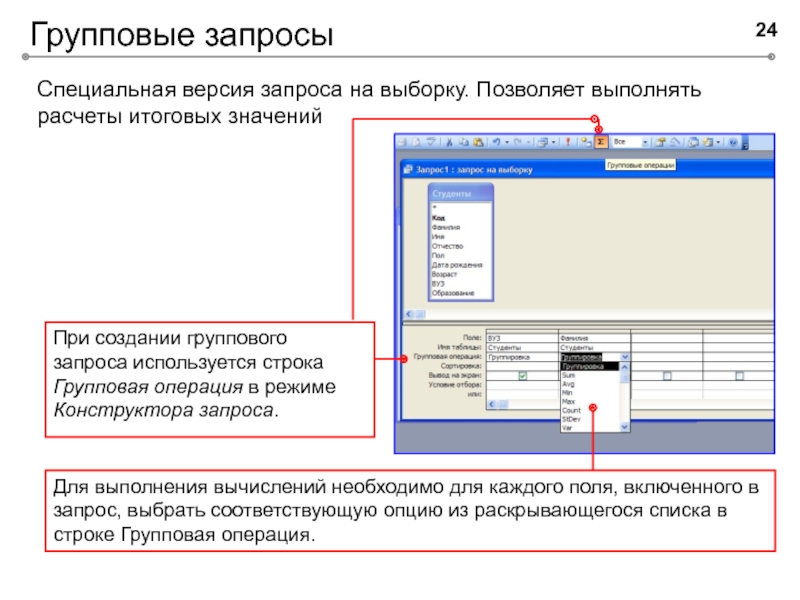Click the Copy toolbar icon
Viewport: 800px width, 600px height.
tap(464, 142)
